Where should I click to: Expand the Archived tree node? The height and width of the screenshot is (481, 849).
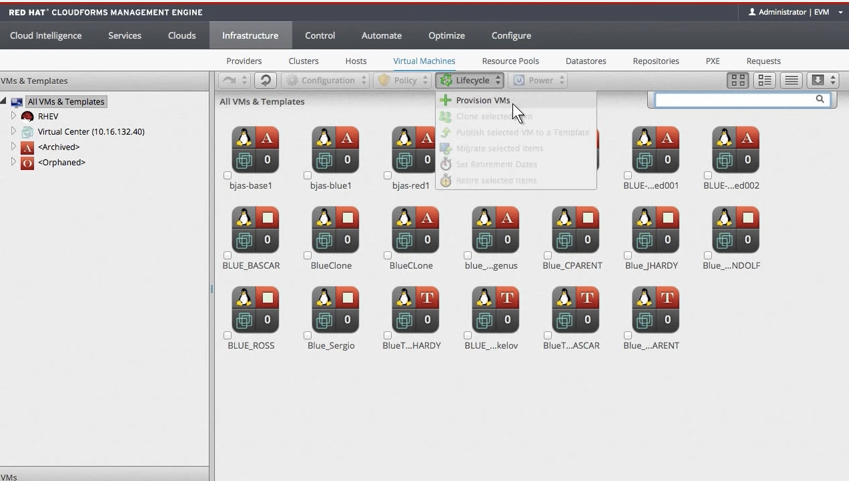[x=14, y=146]
